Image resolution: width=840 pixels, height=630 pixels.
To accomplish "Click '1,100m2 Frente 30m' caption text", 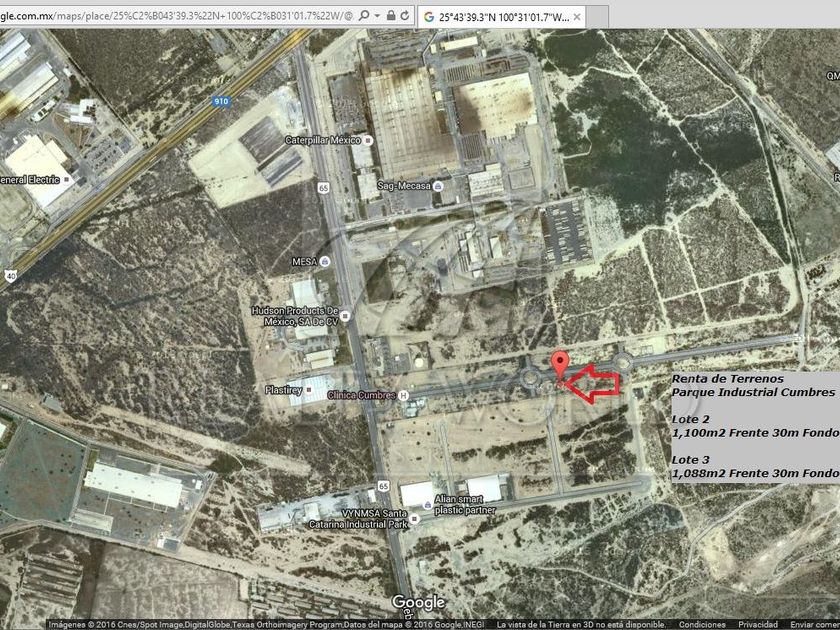I will 737,432.
